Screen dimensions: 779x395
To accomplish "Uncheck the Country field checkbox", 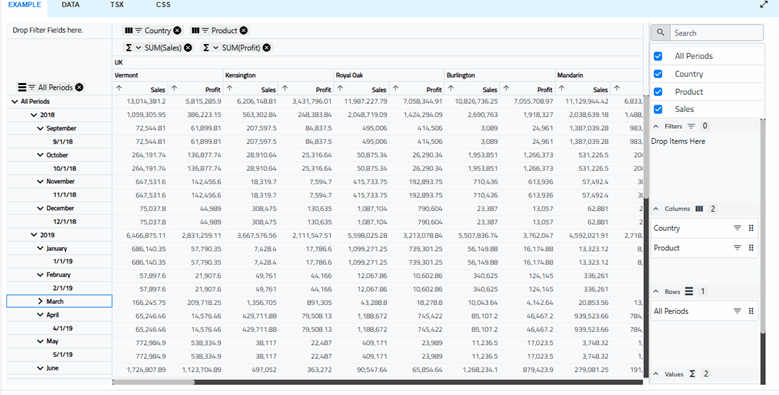I will pyautogui.click(x=658, y=74).
